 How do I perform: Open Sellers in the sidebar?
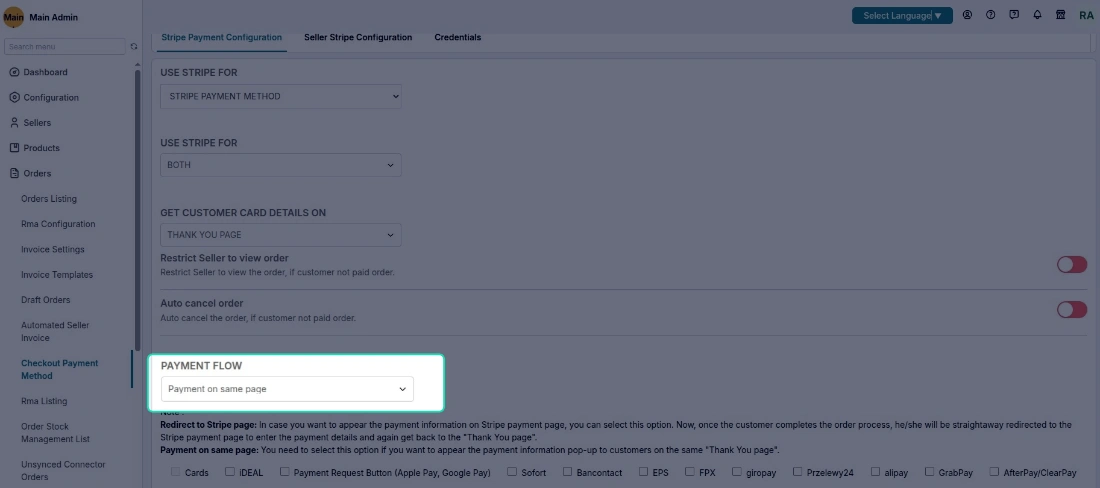click(37, 123)
